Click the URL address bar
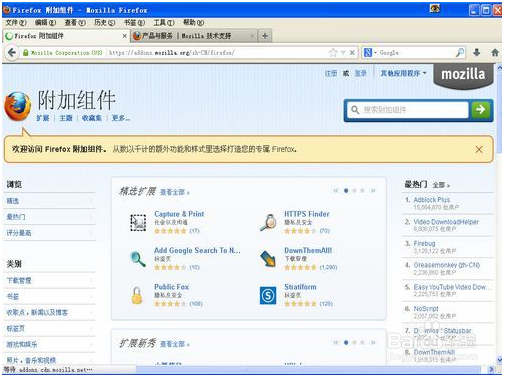This screenshot has height=375, width=505. coord(217,53)
